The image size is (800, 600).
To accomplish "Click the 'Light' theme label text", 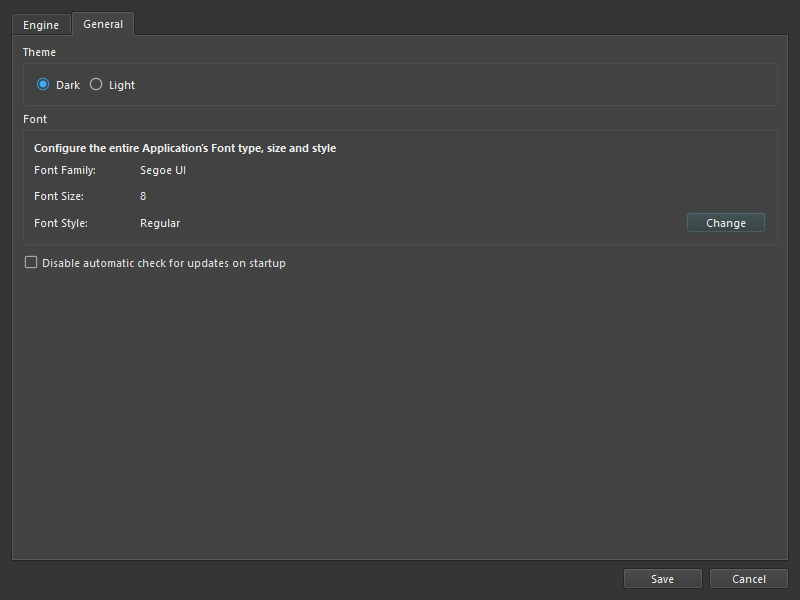I will (122, 85).
